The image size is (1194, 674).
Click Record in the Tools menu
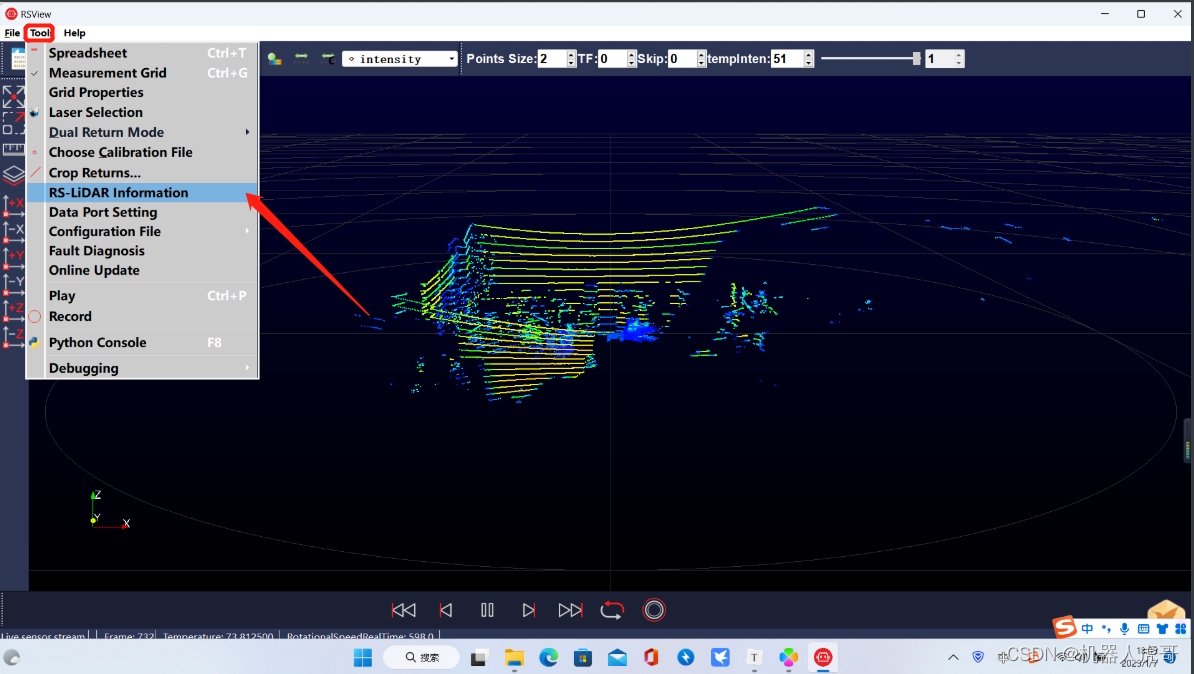[142, 316]
